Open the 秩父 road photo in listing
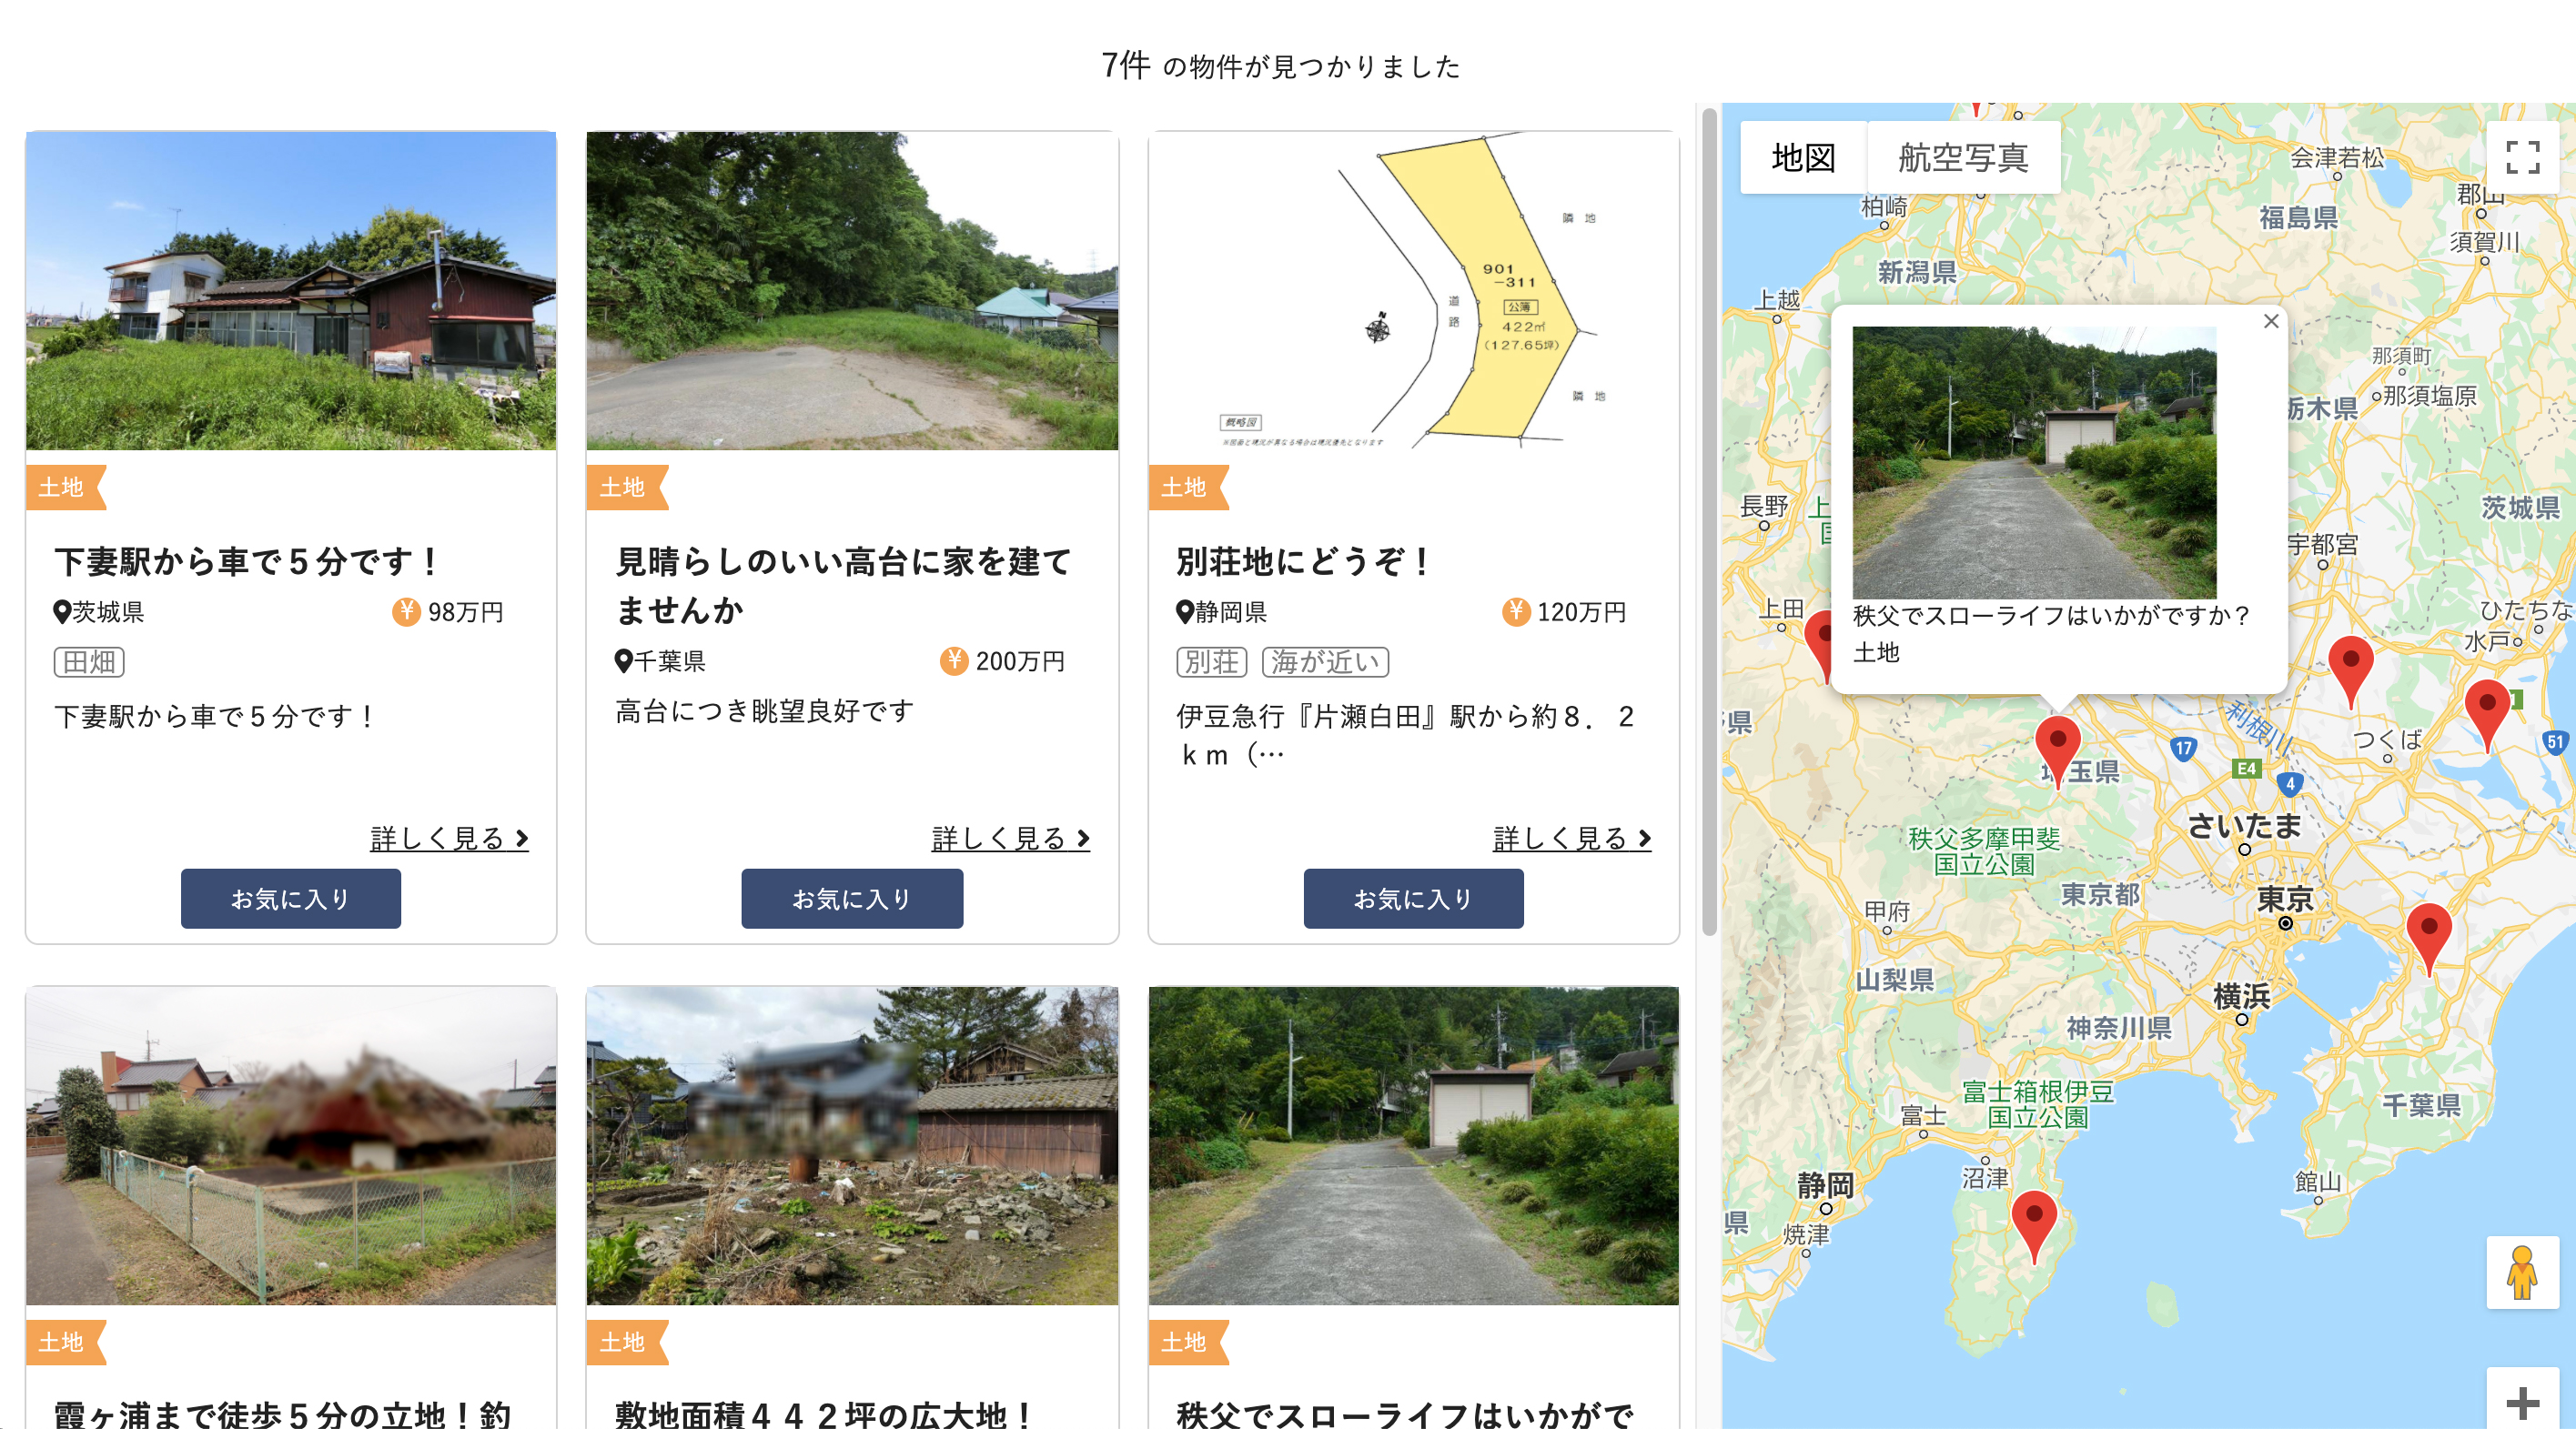 pyautogui.click(x=1414, y=1146)
